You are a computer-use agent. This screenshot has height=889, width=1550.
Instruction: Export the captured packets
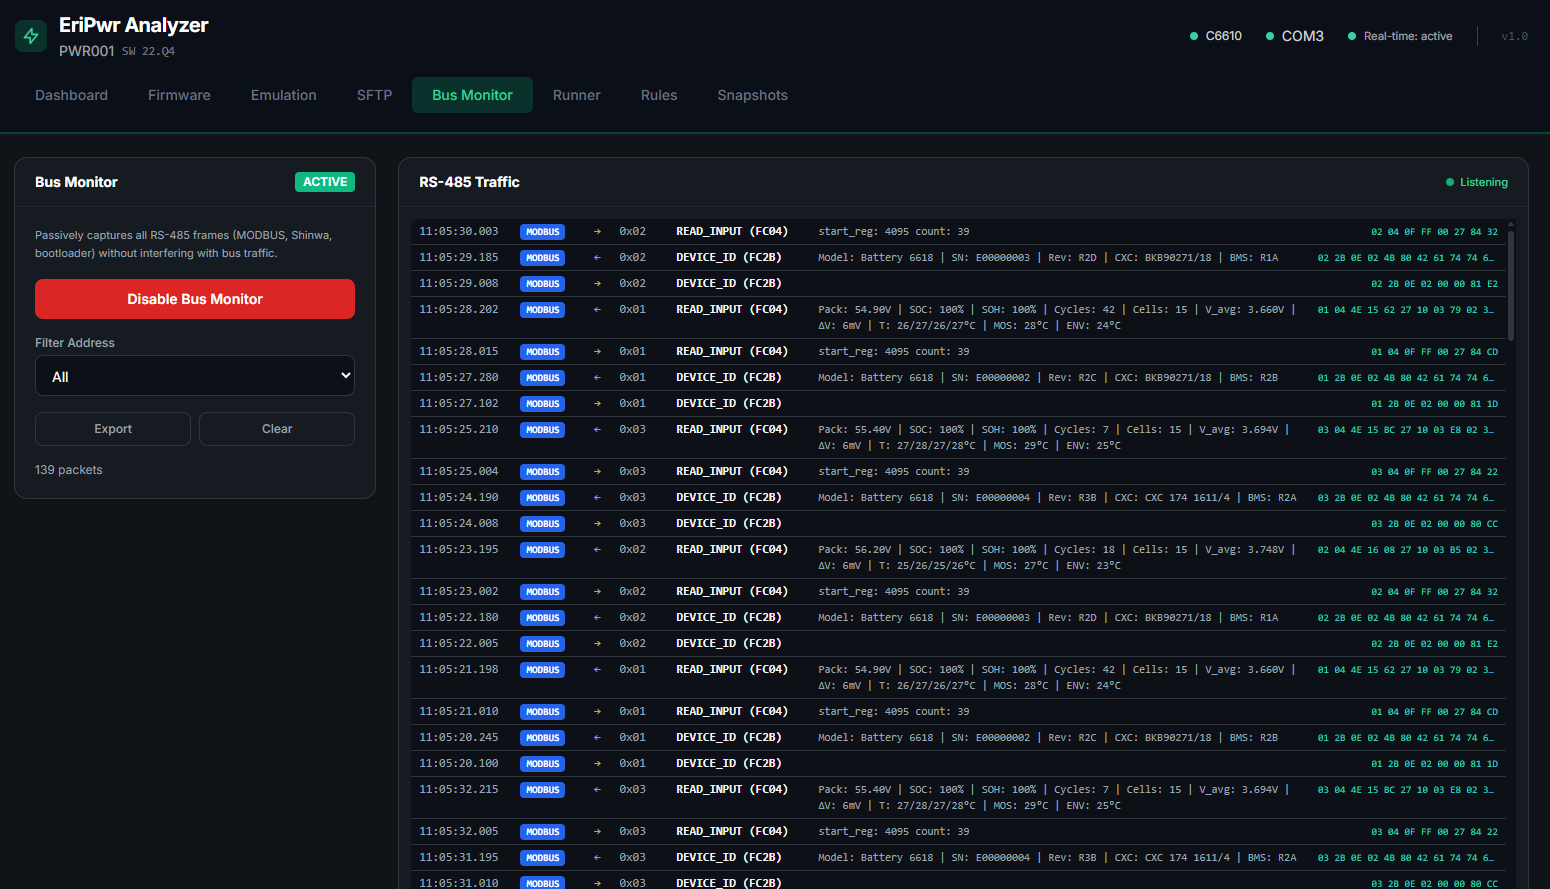click(x=113, y=429)
